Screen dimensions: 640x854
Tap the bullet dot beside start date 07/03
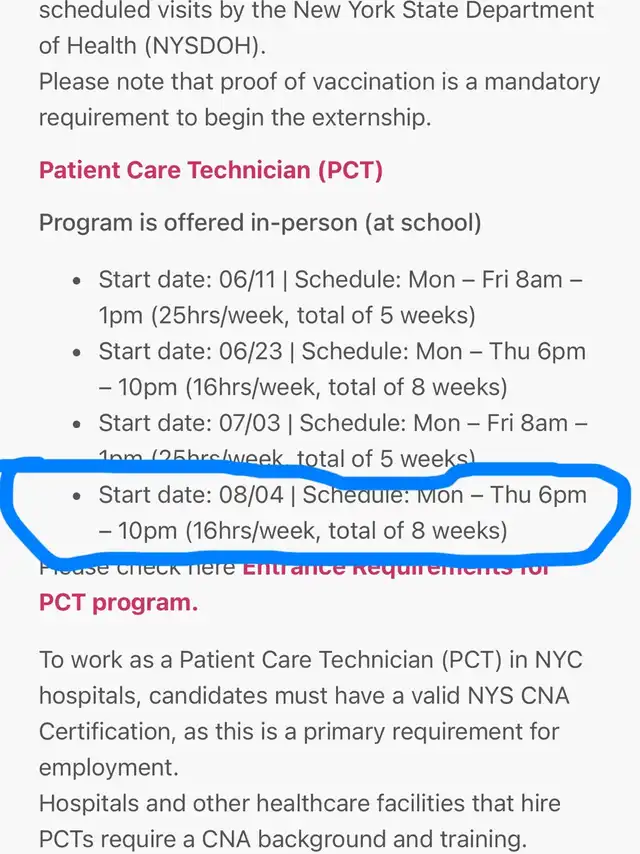[x=77, y=424]
